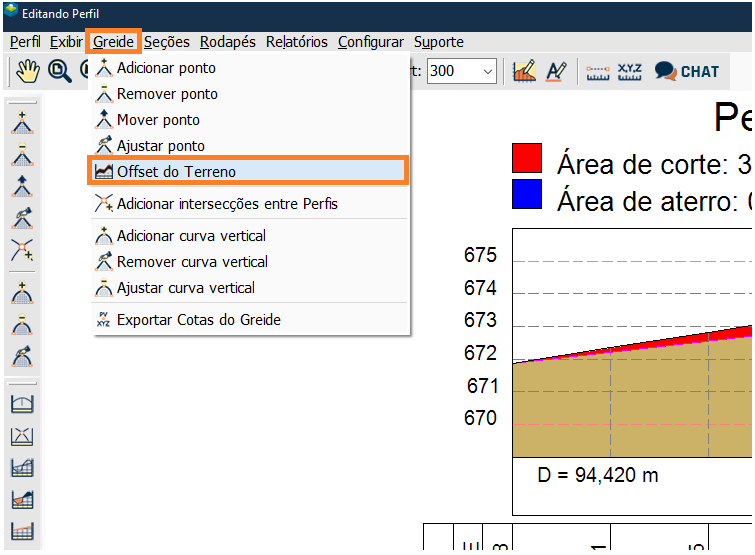The image size is (755, 555).
Task: Click the add vertical curve sidebar icon
Action: 22,293
